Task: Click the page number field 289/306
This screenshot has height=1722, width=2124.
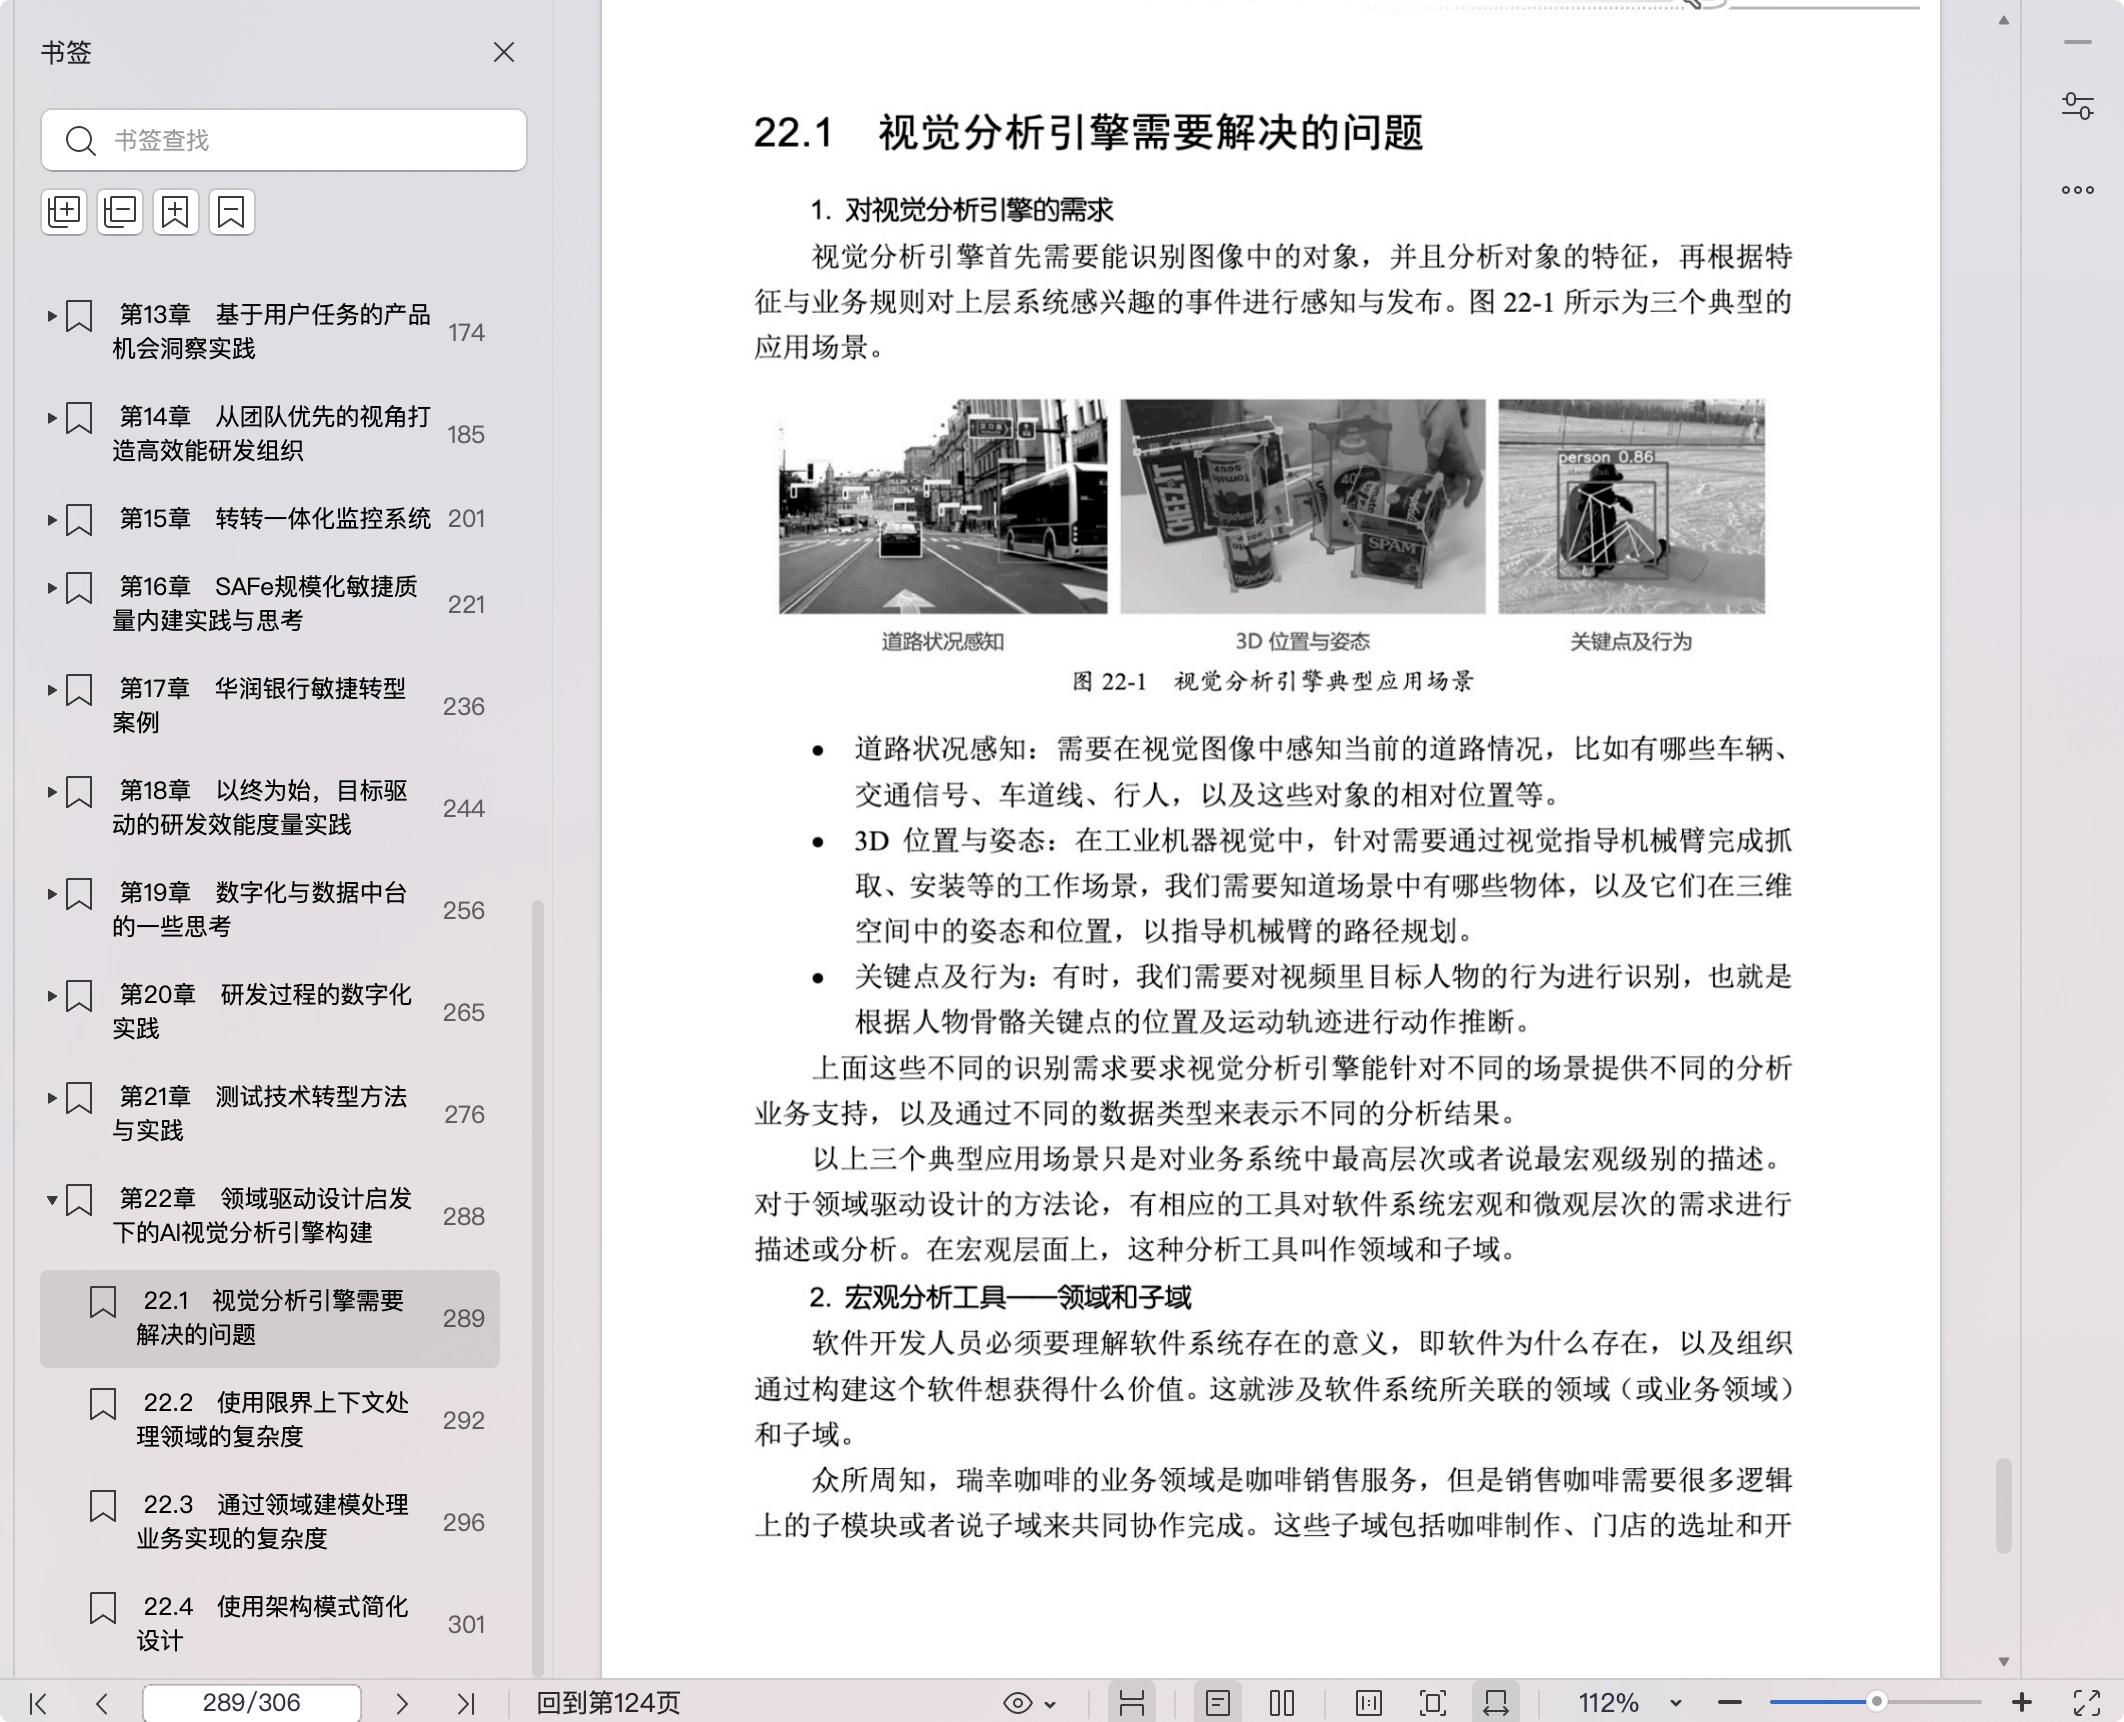Action: click(x=252, y=1703)
